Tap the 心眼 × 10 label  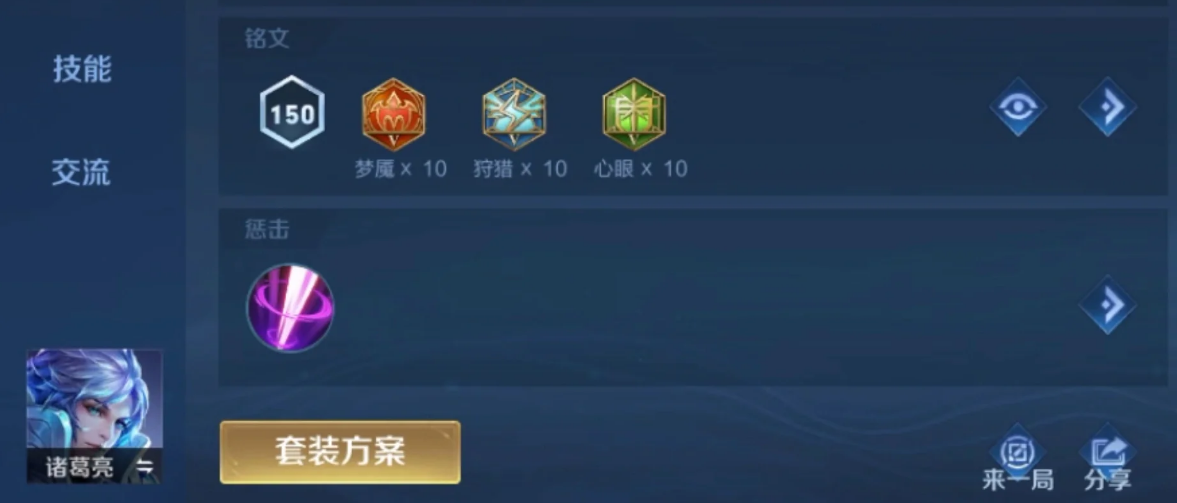pyautogui.click(x=640, y=169)
